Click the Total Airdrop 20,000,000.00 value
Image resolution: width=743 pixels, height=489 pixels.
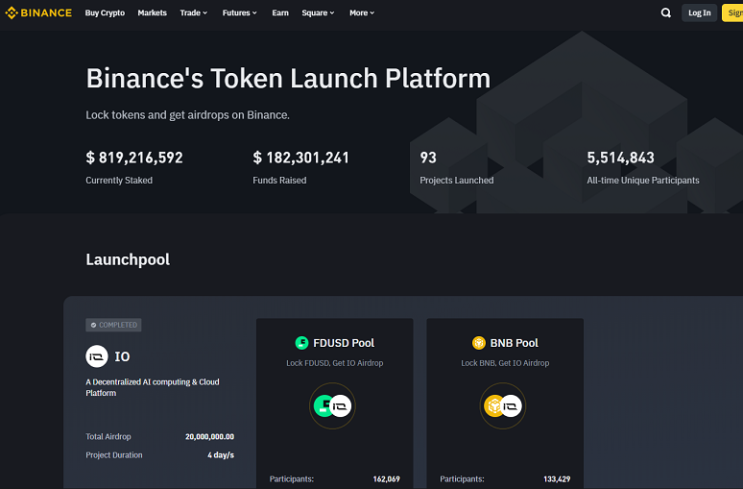point(209,436)
